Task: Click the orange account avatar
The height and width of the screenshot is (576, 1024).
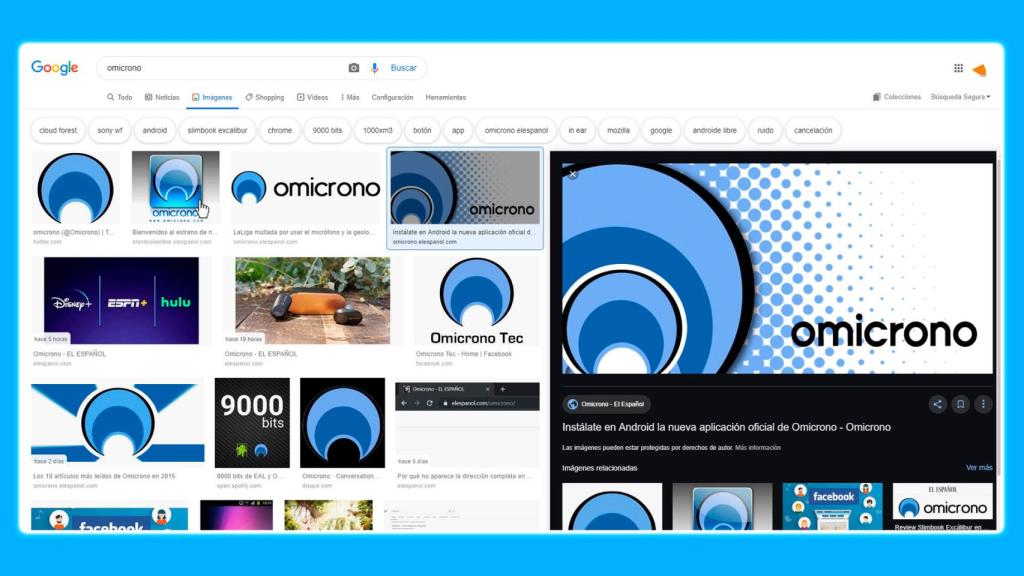Action: click(979, 70)
